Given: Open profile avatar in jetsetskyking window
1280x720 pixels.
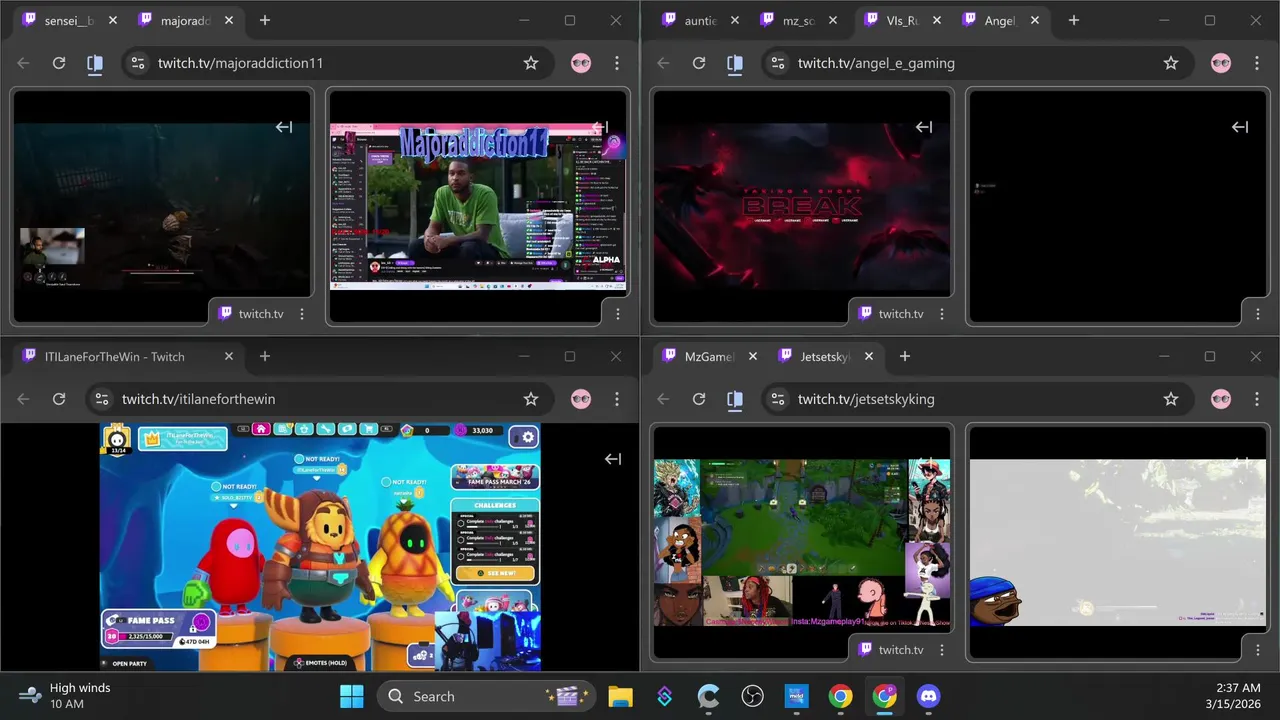Looking at the screenshot, I should [1221, 399].
